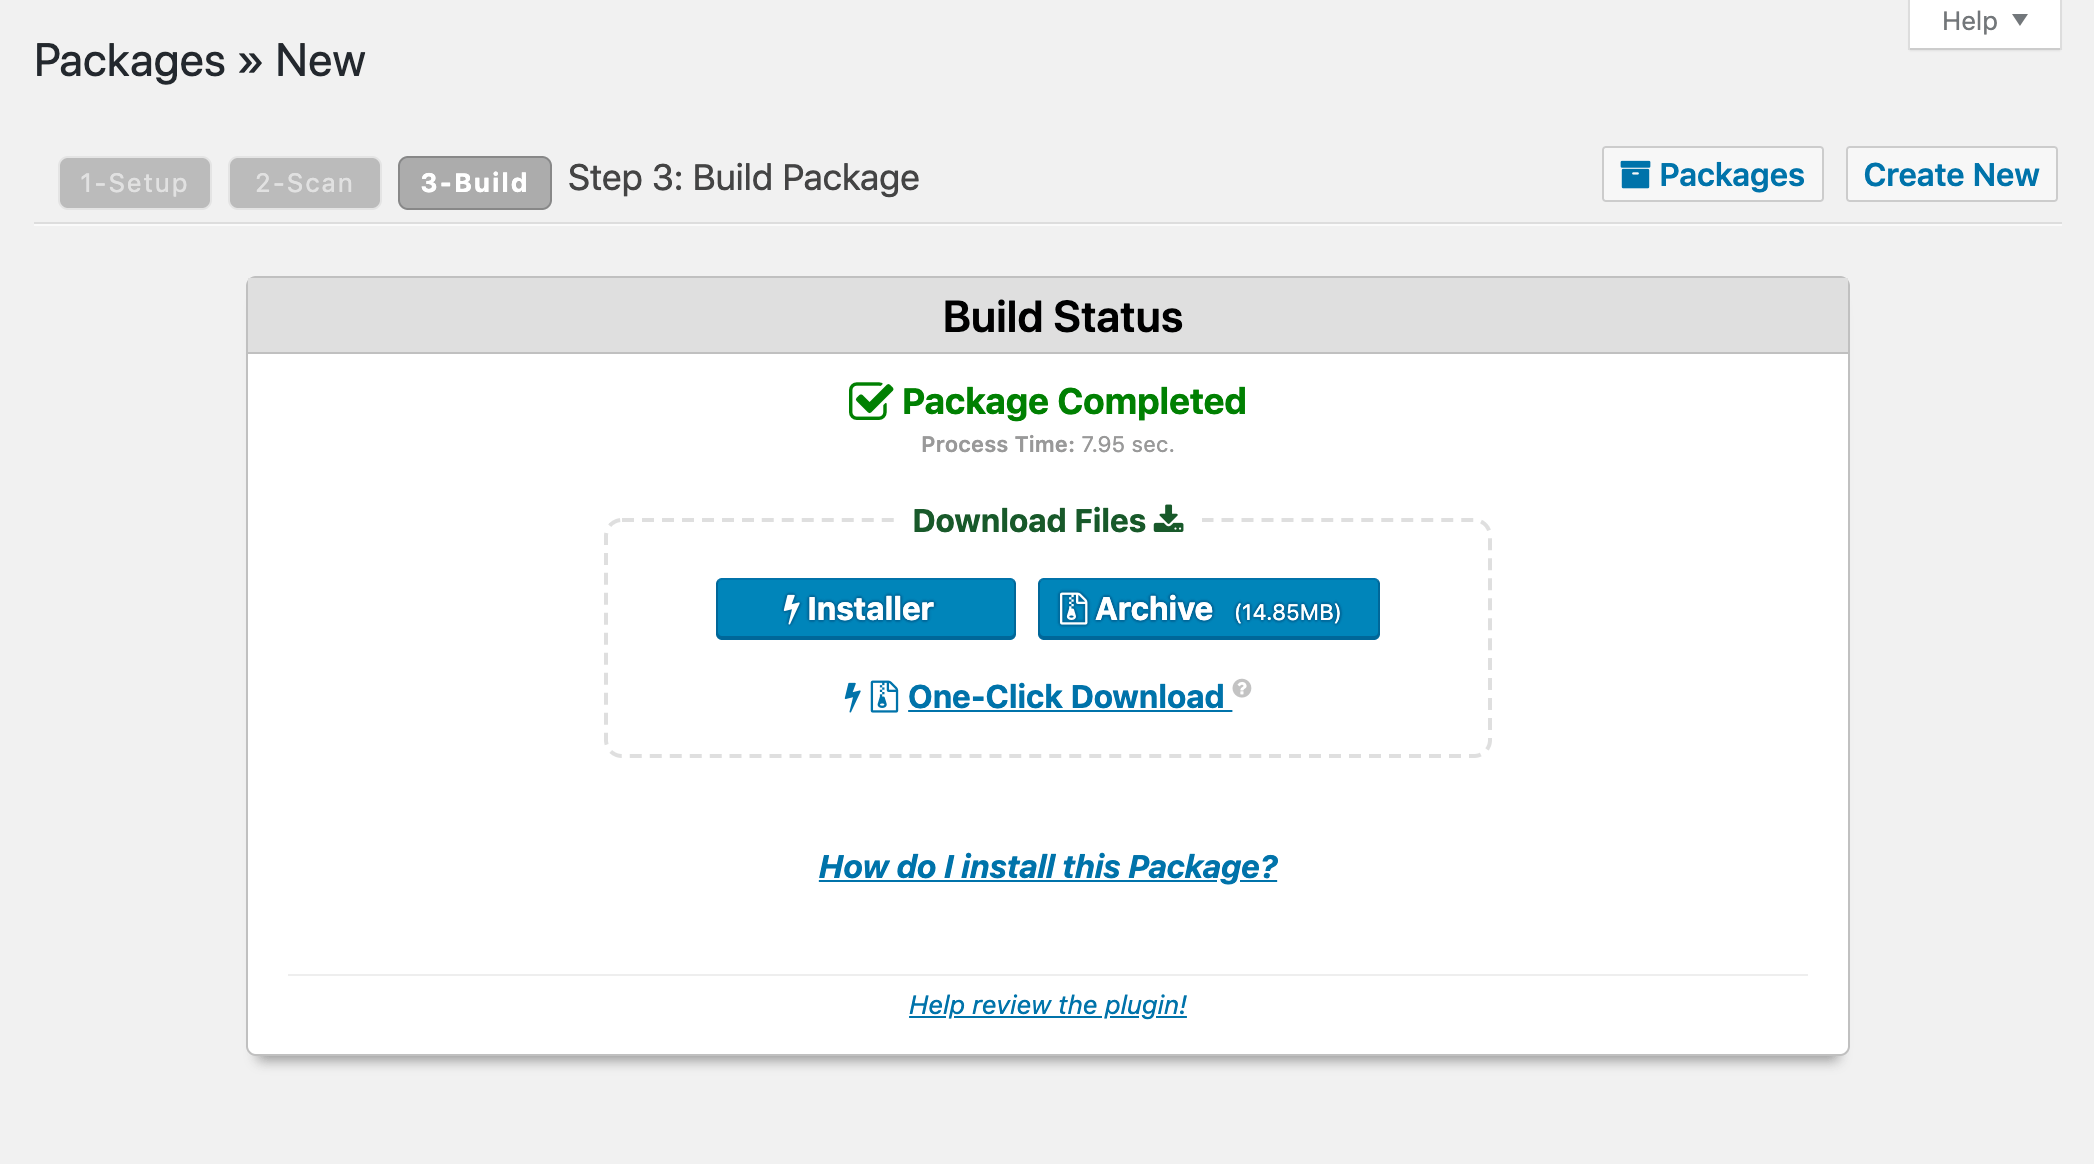Click the bolt icon before One-Click Download
The height and width of the screenshot is (1164, 2094).
click(852, 696)
